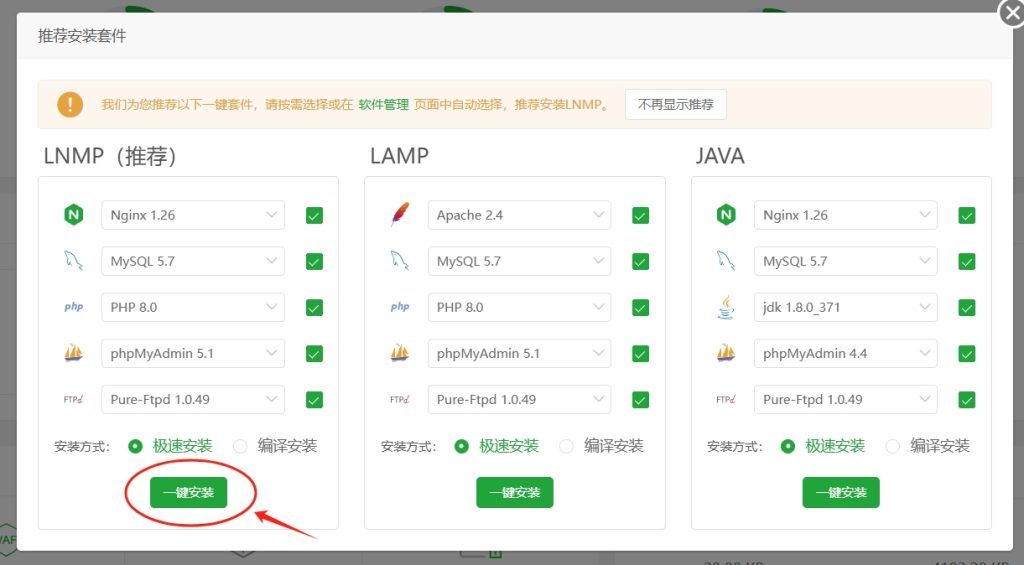Viewport: 1024px width, 565px height.
Task: Uncheck PHP 8.0 in LNMP column
Action: pos(314,308)
